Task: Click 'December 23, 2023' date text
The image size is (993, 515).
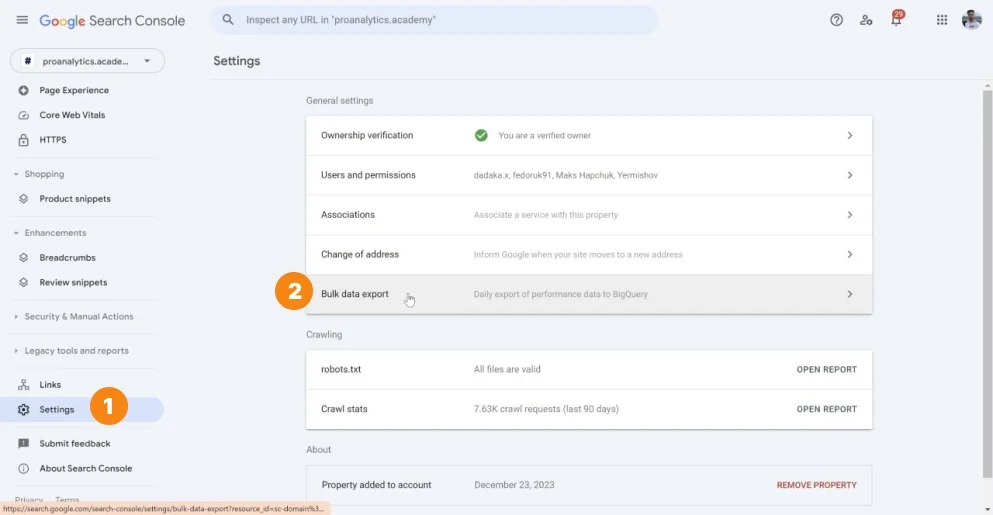Action: [x=514, y=485]
